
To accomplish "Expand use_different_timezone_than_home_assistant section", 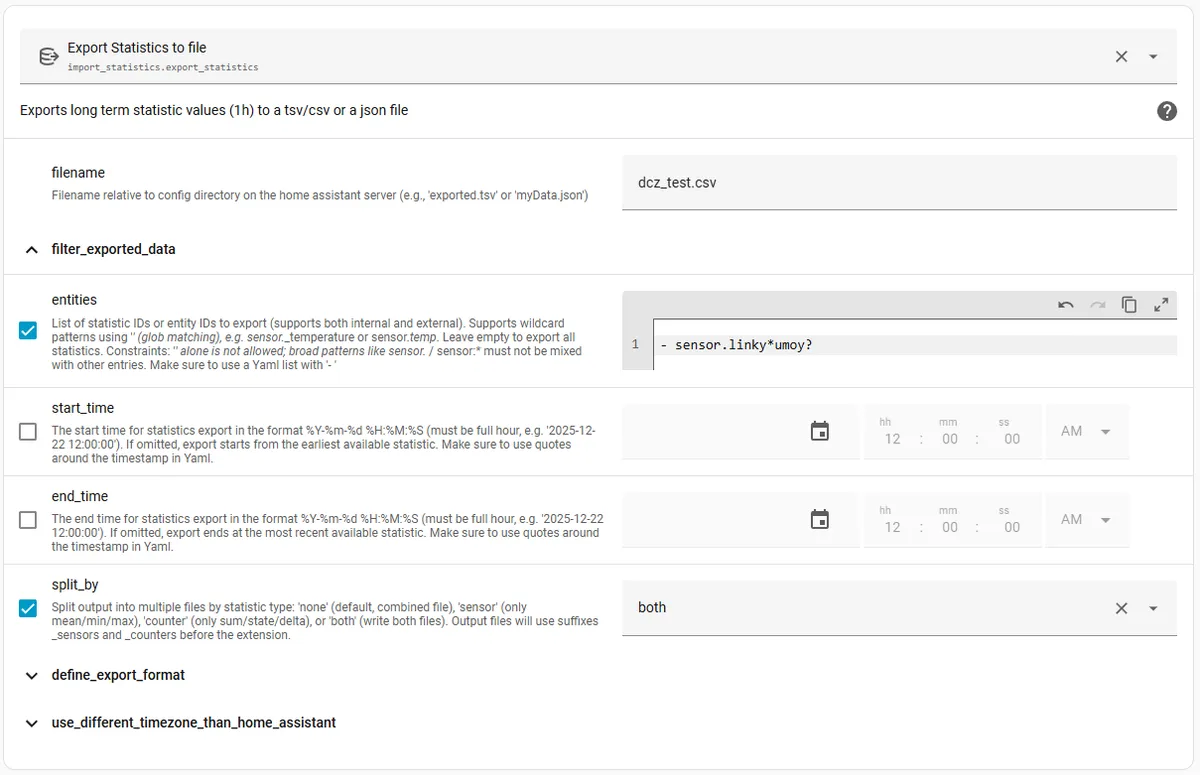I will (x=32, y=722).
